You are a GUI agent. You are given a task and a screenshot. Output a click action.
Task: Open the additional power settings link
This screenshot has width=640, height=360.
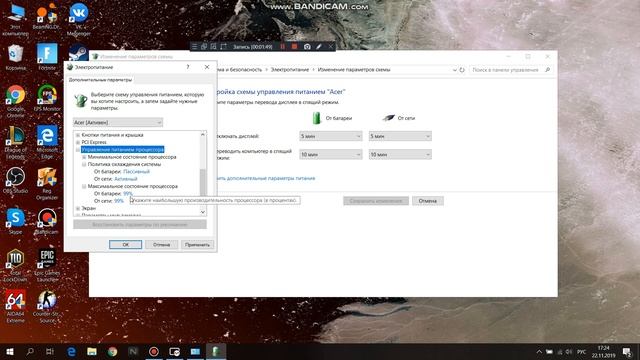pos(266,178)
